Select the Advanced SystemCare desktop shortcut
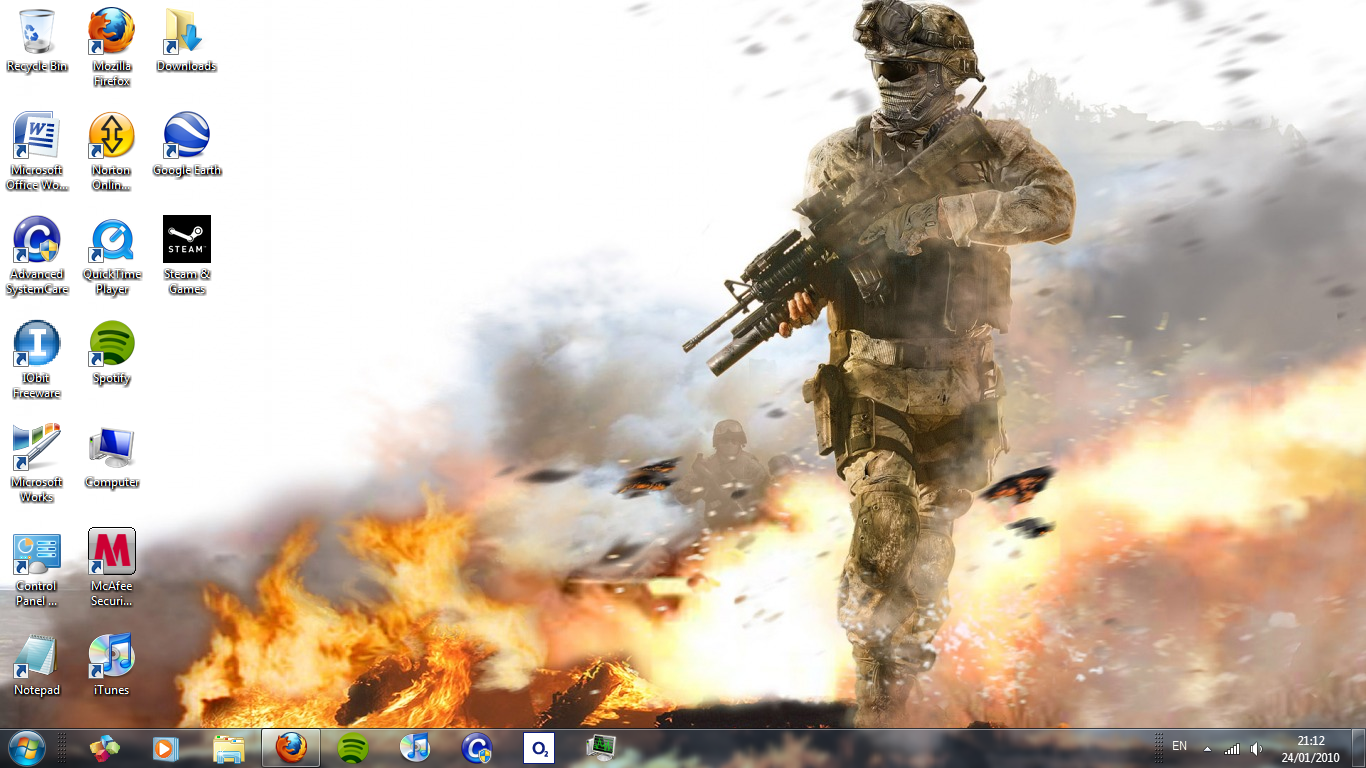1366x768 pixels. point(37,255)
